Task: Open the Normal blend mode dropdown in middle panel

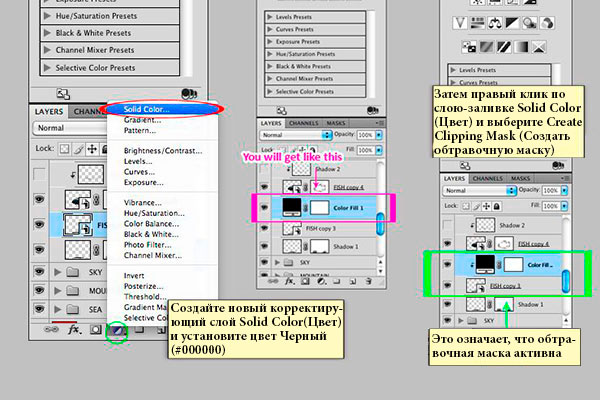Action: click(x=295, y=135)
